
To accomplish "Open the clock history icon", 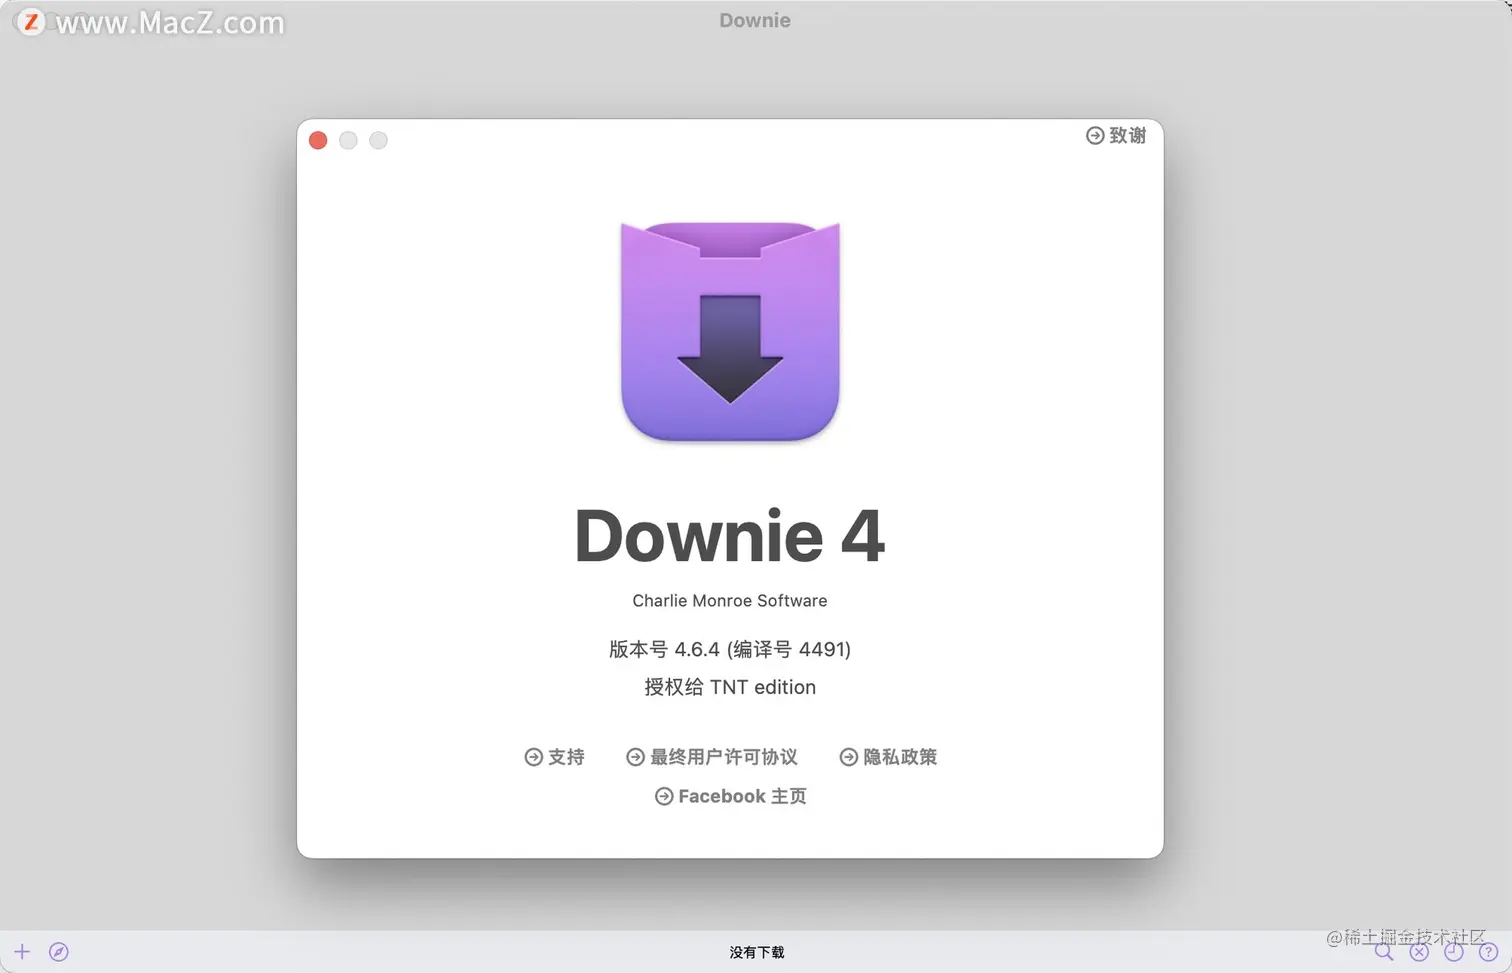I will 1454,952.
